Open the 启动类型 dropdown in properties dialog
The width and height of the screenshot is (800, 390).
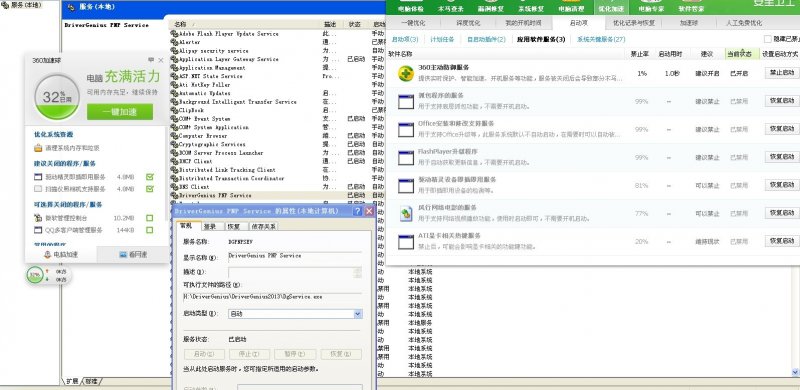pyautogui.click(x=358, y=314)
